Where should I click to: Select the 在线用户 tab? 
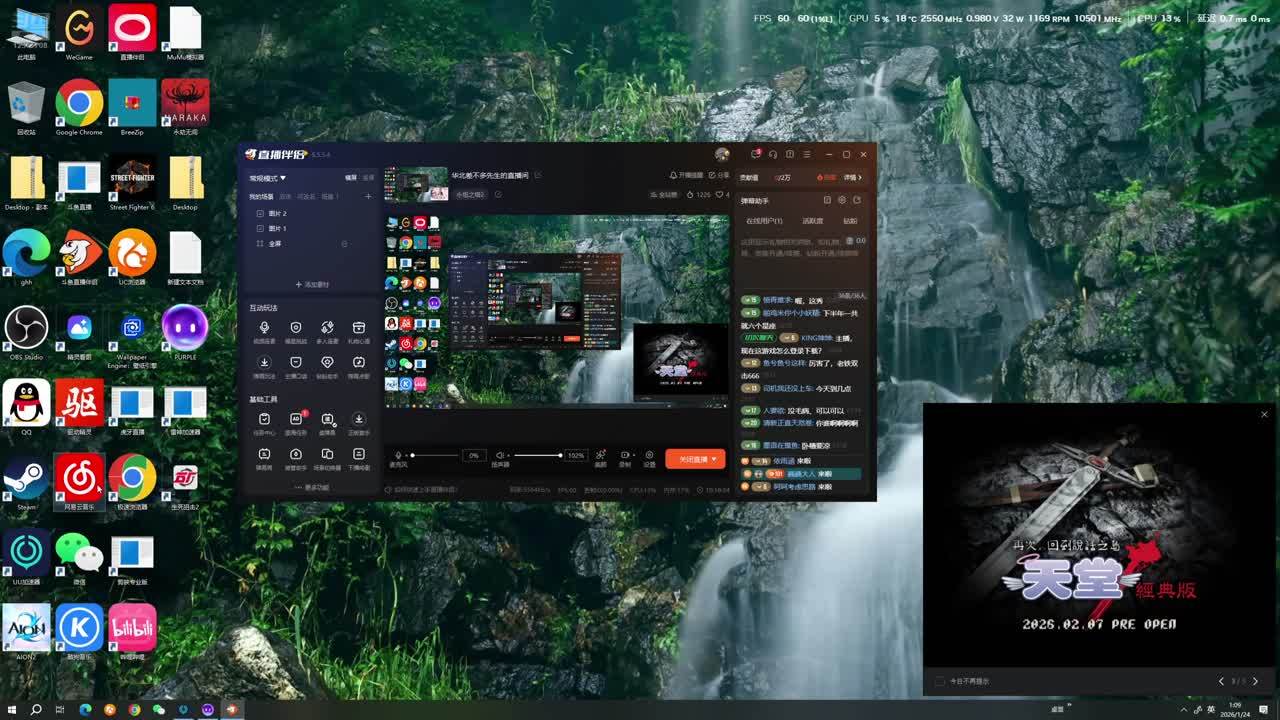coord(764,221)
